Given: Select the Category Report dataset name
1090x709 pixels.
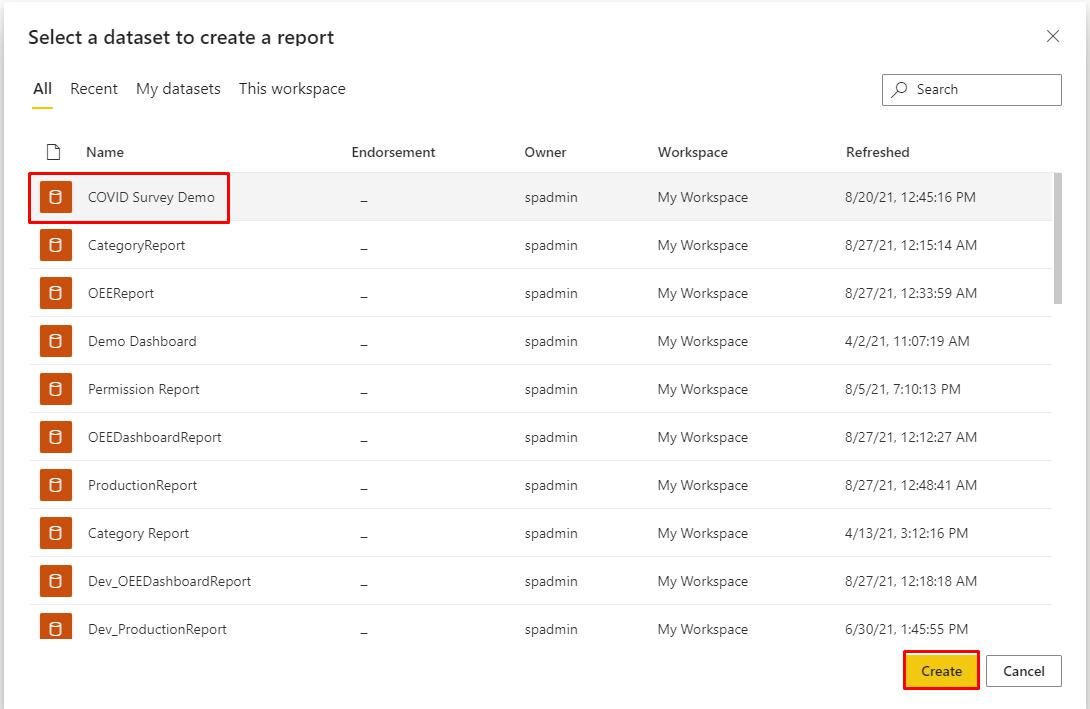Looking at the screenshot, I should click(x=137, y=533).
